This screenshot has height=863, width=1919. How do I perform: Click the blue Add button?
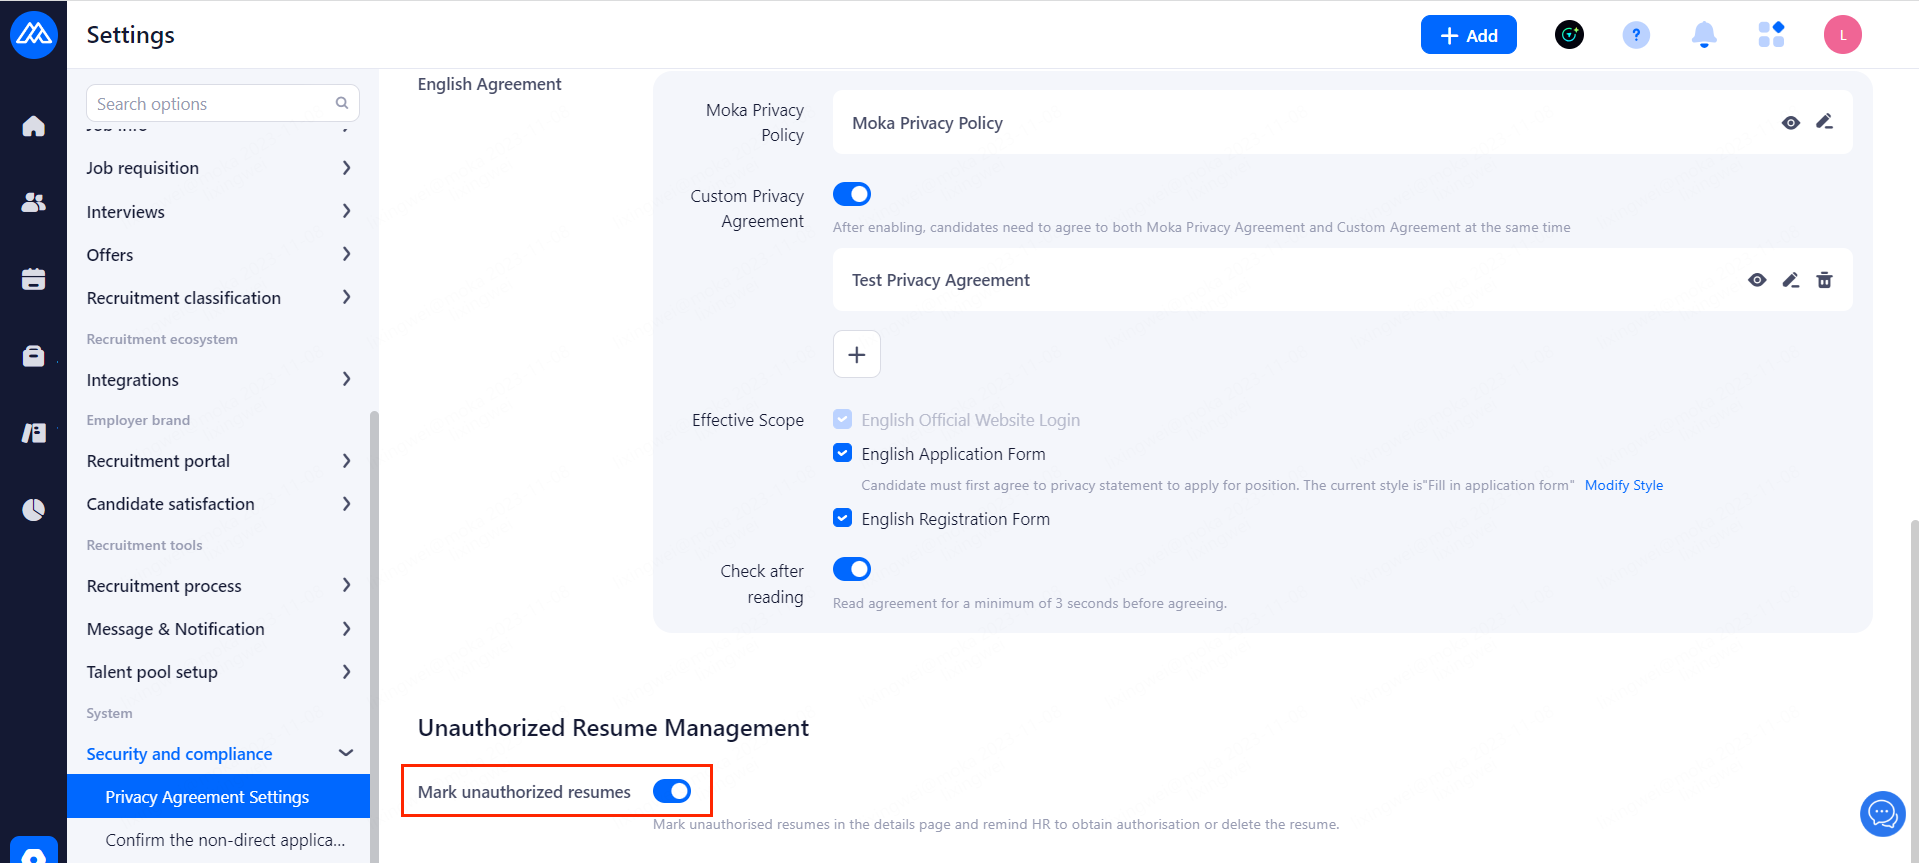(x=1468, y=35)
